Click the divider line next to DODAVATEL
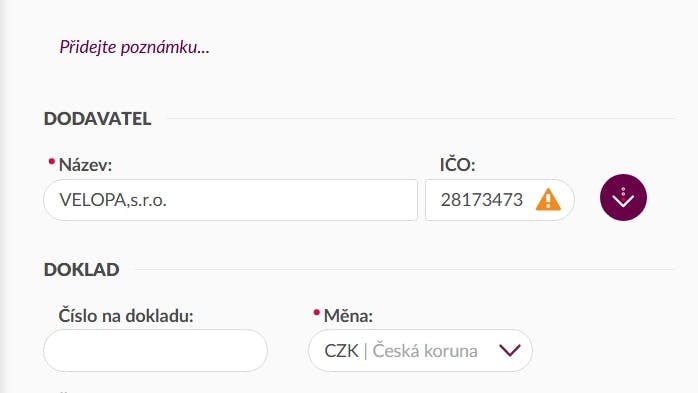This screenshot has width=698, height=393. (421, 118)
